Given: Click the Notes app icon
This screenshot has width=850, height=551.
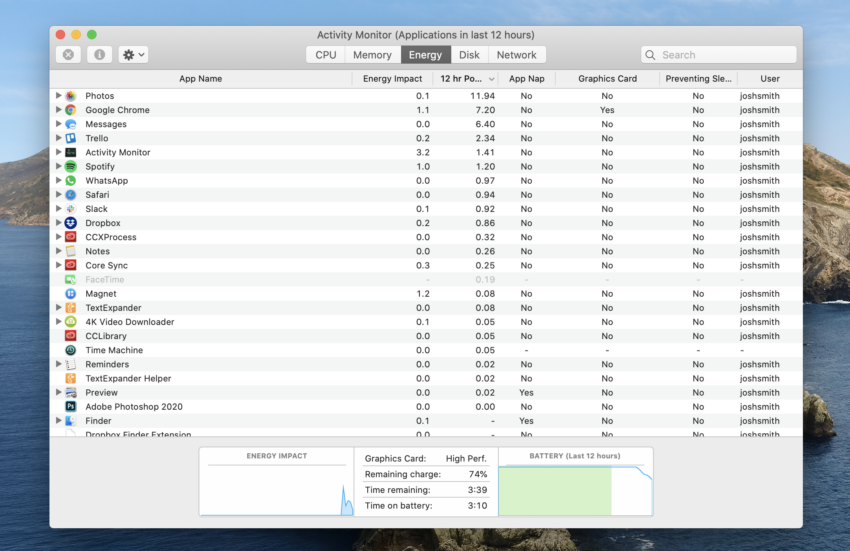Looking at the screenshot, I should coord(70,251).
